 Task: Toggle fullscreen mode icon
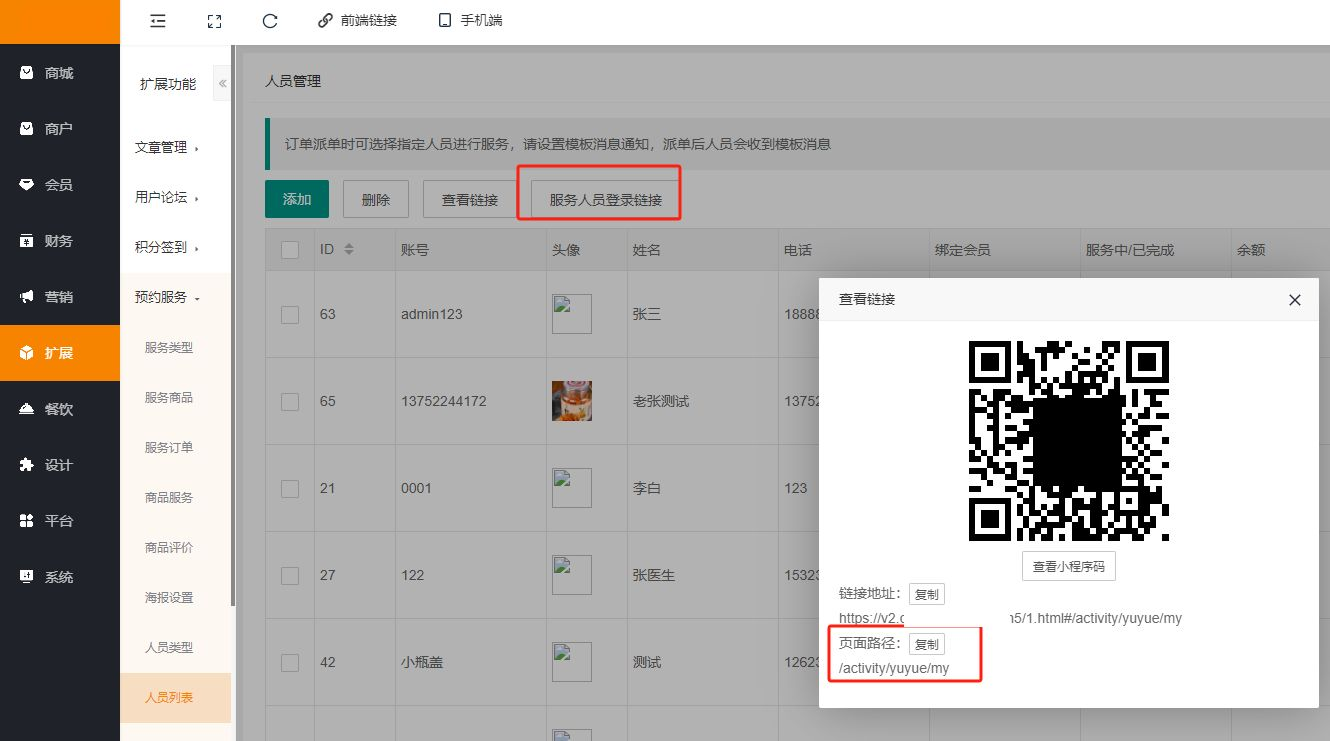pyautogui.click(x=213, y=21)
